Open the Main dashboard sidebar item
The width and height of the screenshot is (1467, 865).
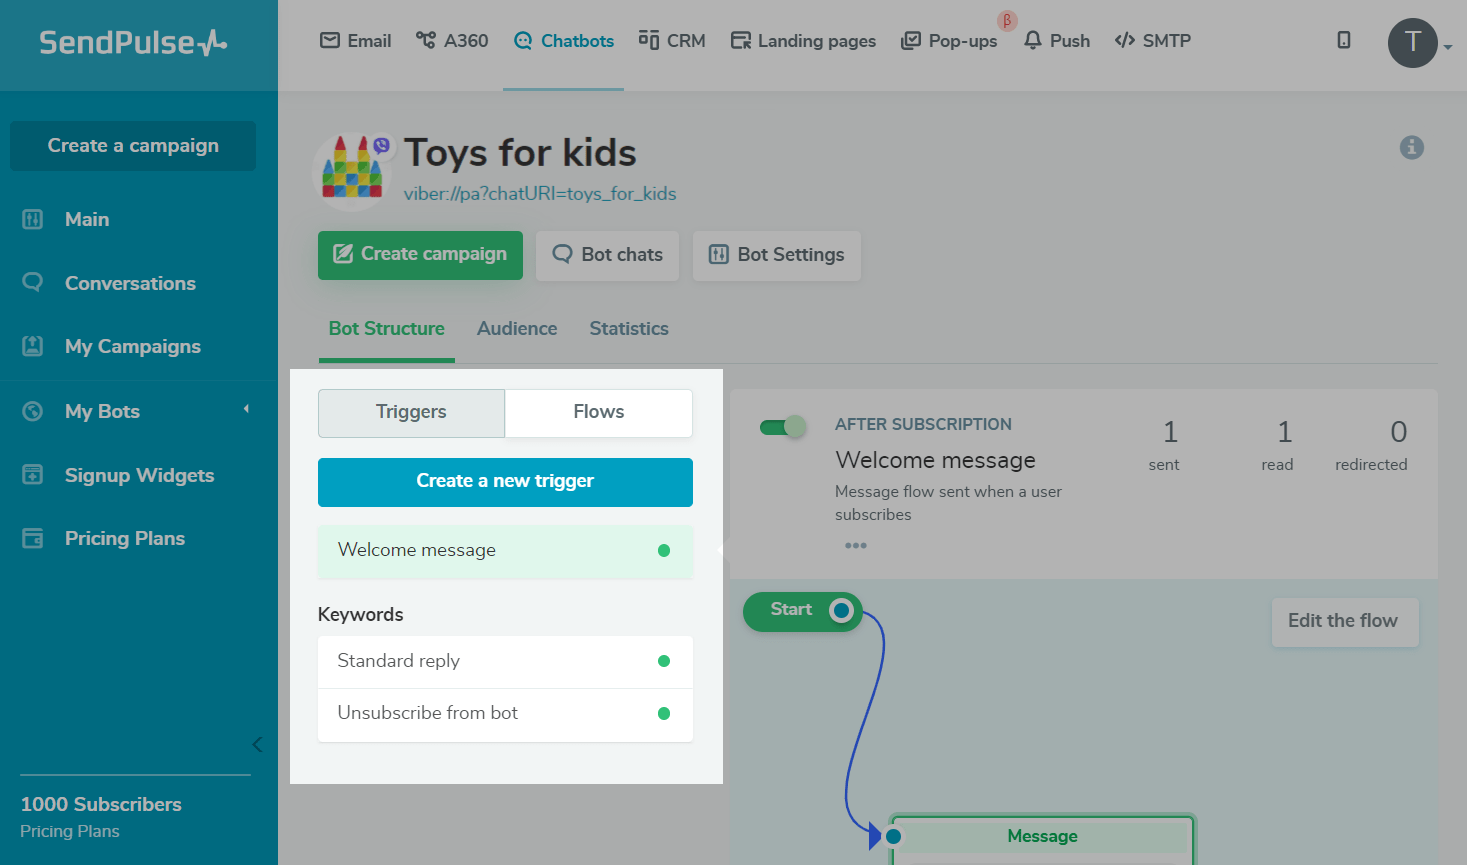87,219
